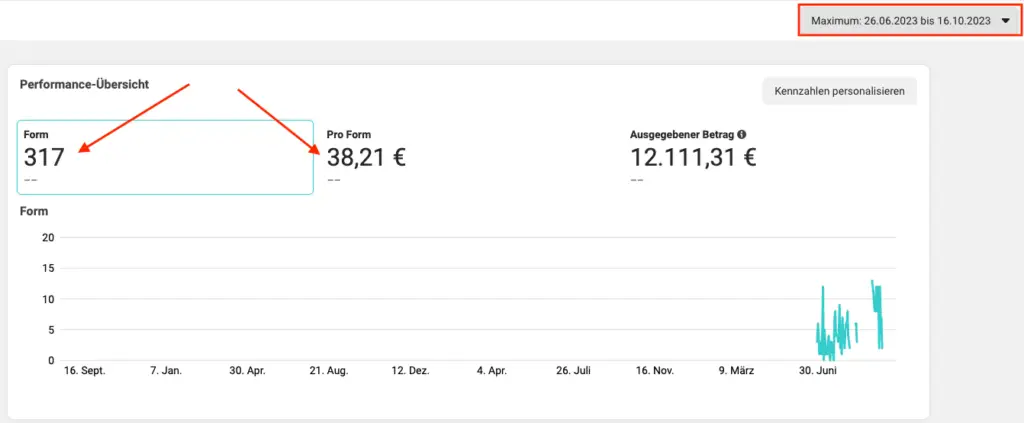Screen dimensions: 1024x423
Task: Click the Form chart title above graph
Action: [34, 212]
